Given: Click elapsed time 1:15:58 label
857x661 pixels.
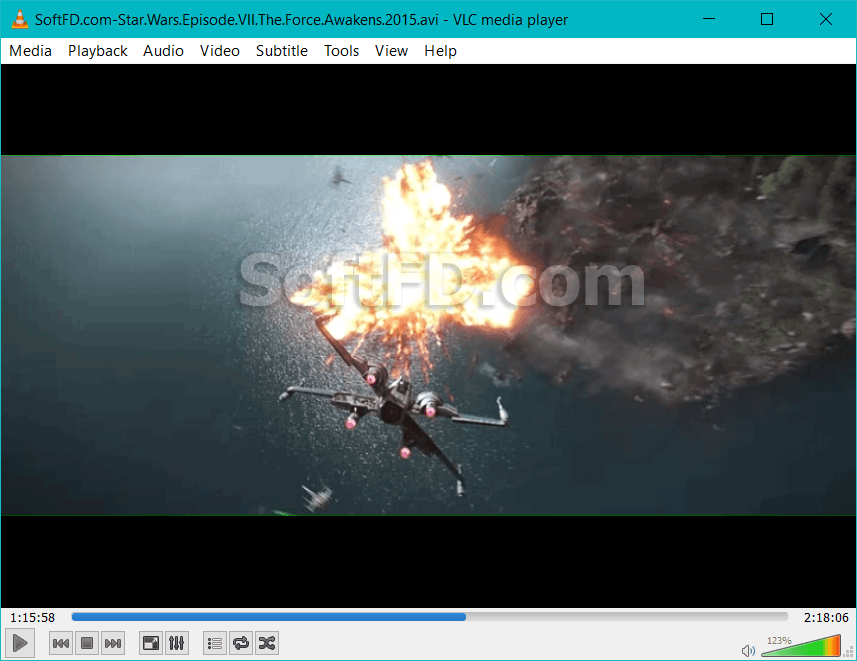Looking at the screenshot, I should click(x=33, y=618).
